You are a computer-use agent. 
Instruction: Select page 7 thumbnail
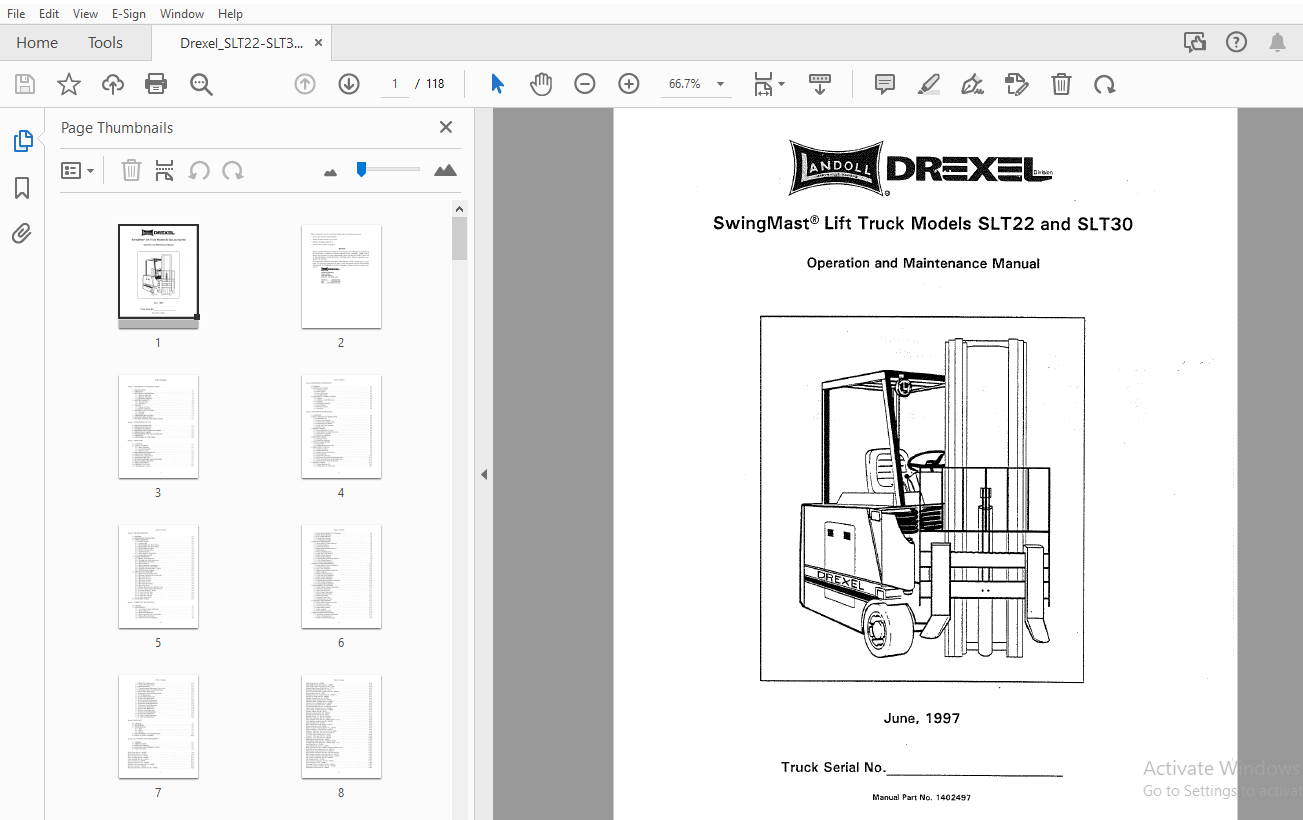point(158,726)
